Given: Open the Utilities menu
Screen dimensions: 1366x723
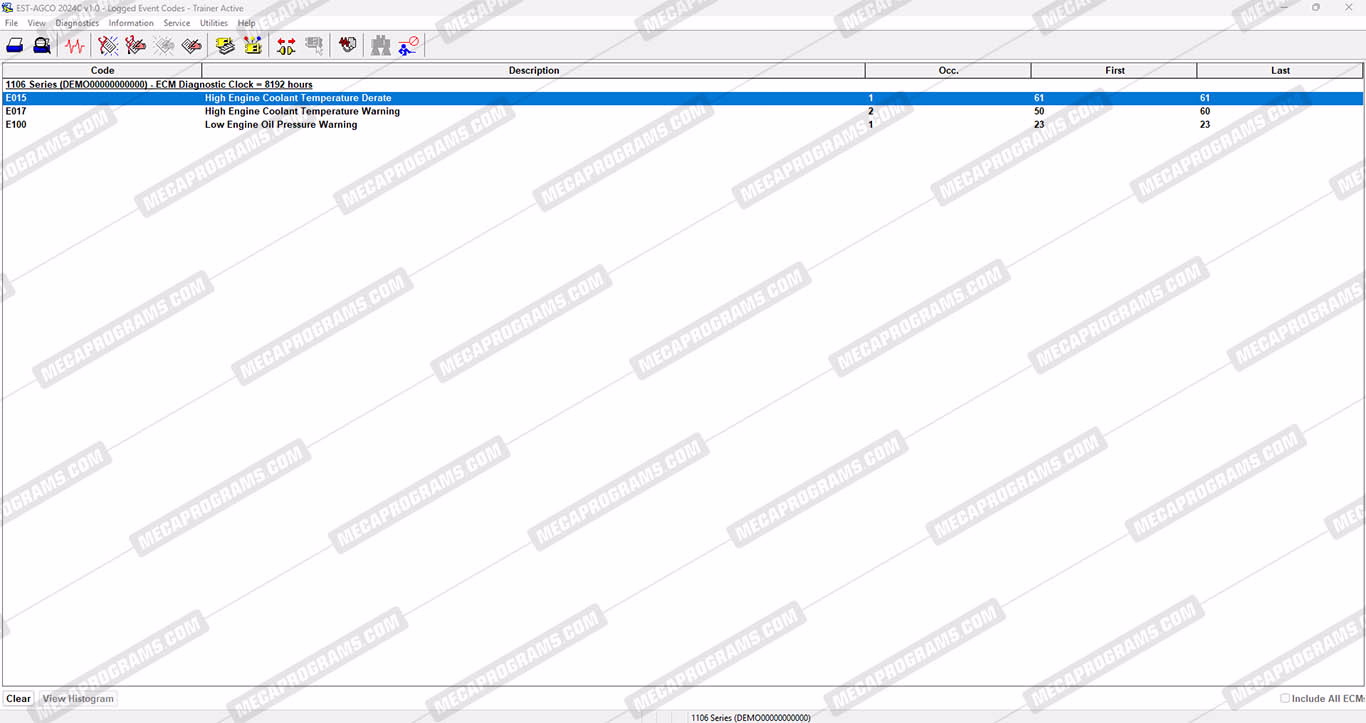Looking at the screenshot, I should (214, 23).
